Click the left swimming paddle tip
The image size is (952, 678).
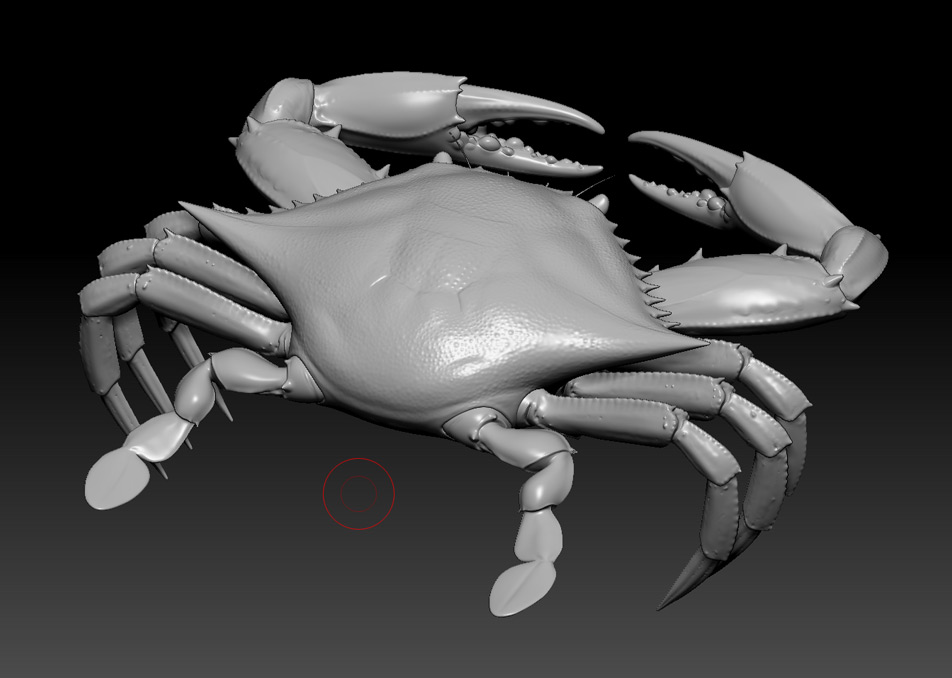[117, 478]
